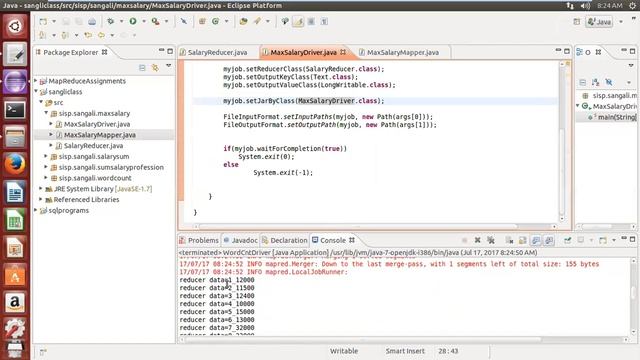Toggle Scroll Lock in Console
Image resolution: width=640 pixels, height=360 pixels.
(522, 240)
